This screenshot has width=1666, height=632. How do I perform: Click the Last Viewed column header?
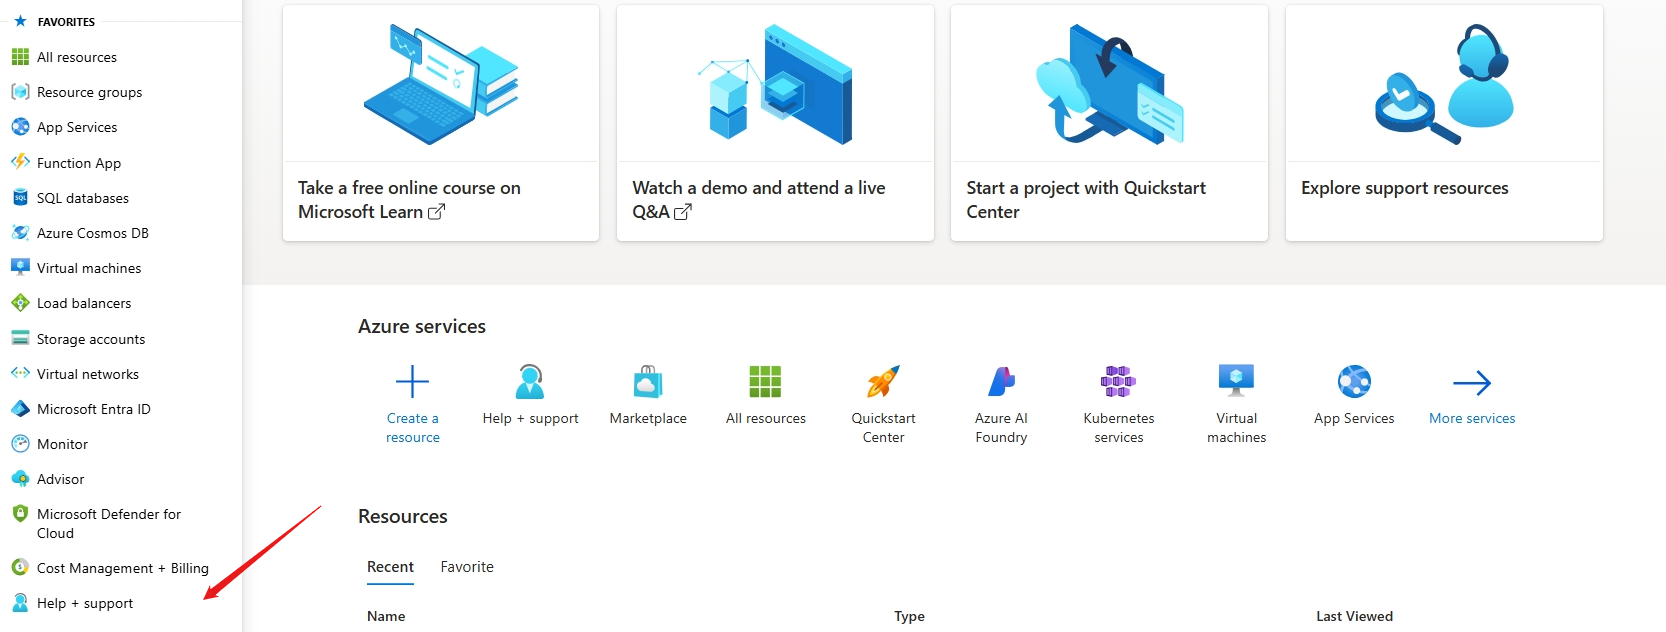[x=1354, y=616]
